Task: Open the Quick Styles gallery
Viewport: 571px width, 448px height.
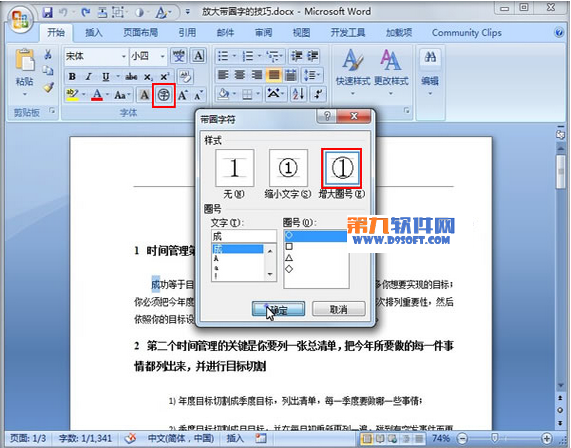Action: (x=353, y=71)
